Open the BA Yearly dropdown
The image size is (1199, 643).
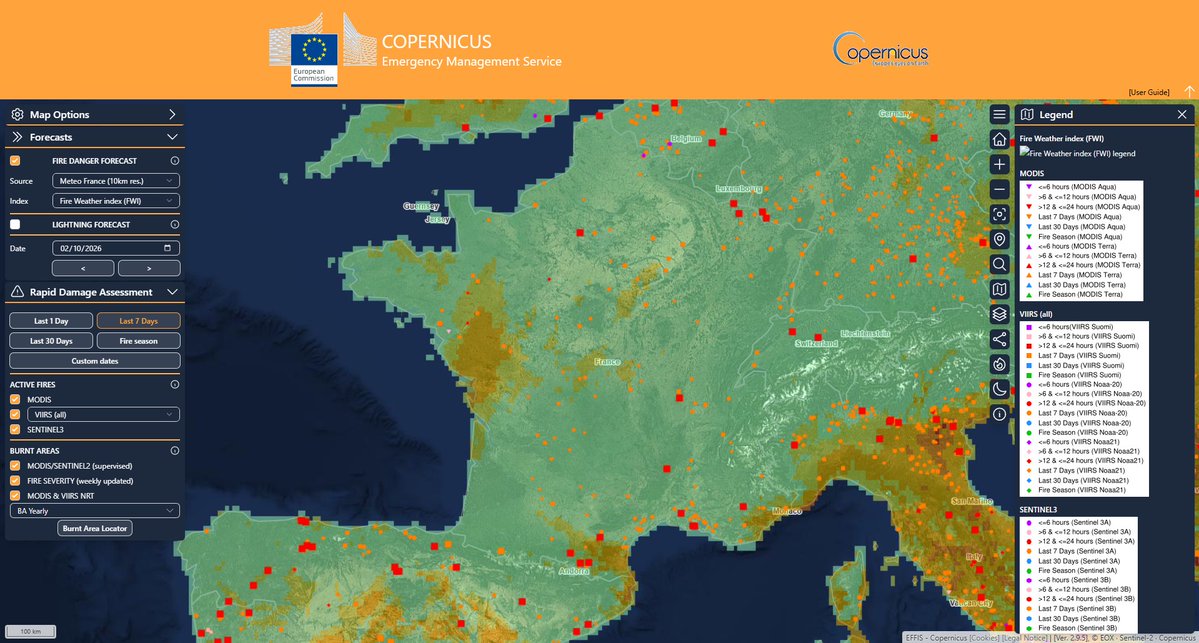tap(95, 511)
